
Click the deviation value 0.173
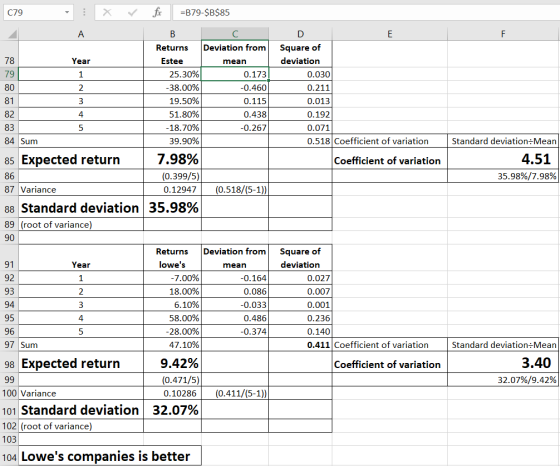[x=235, y=74]
